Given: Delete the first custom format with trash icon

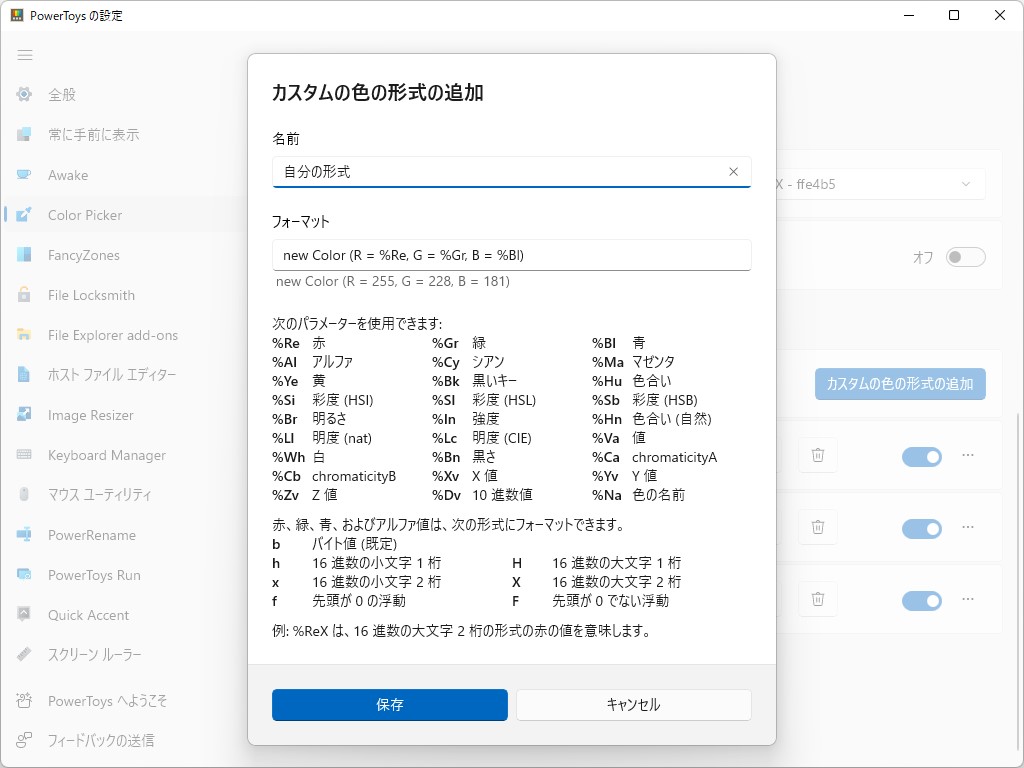Looking at the screenshot, I should click(x=818, y=455).
